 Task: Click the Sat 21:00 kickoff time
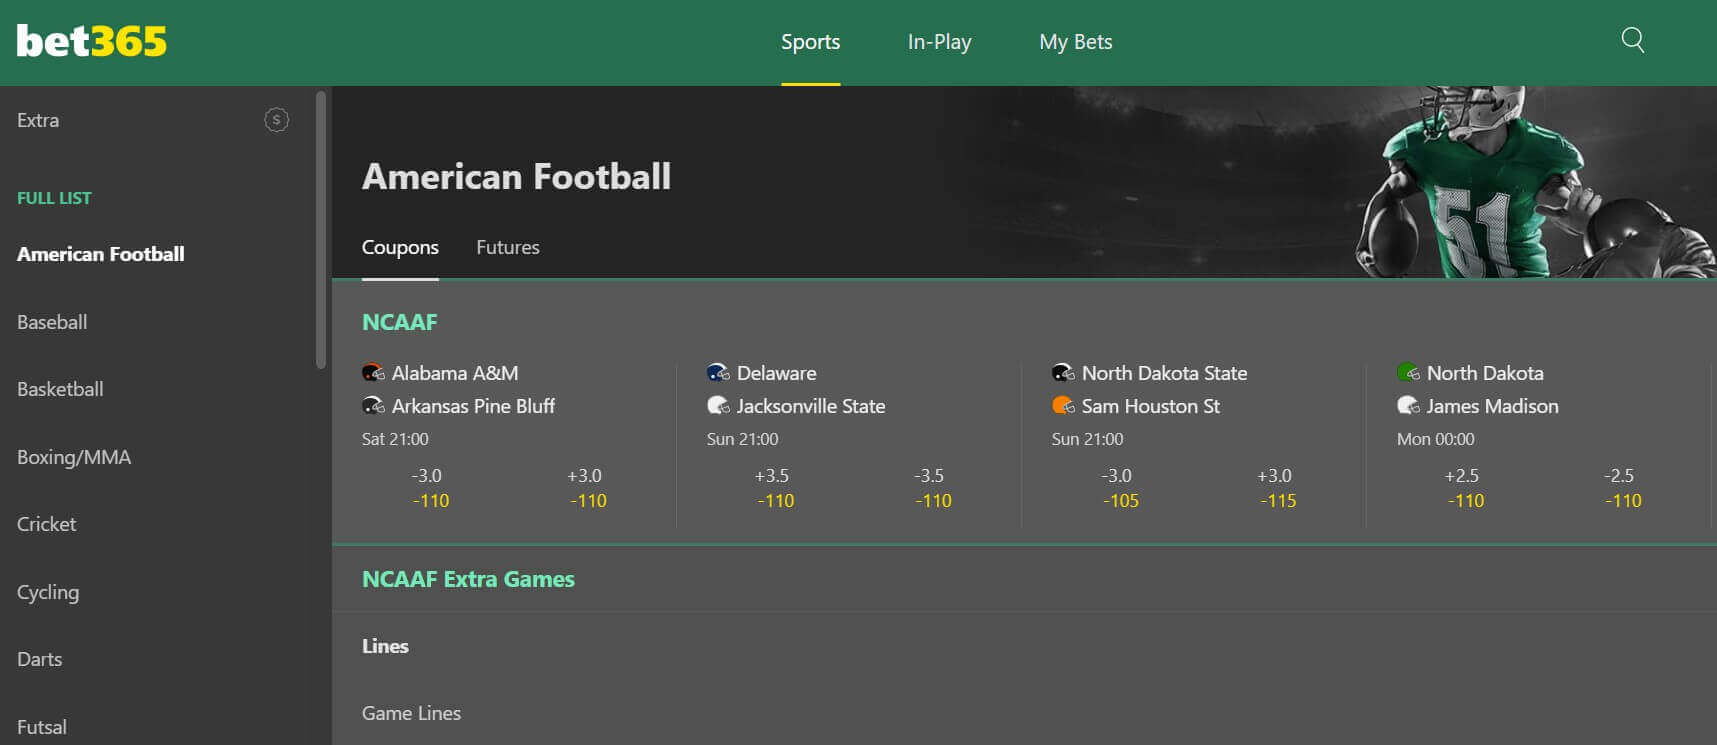click(395, 439)
